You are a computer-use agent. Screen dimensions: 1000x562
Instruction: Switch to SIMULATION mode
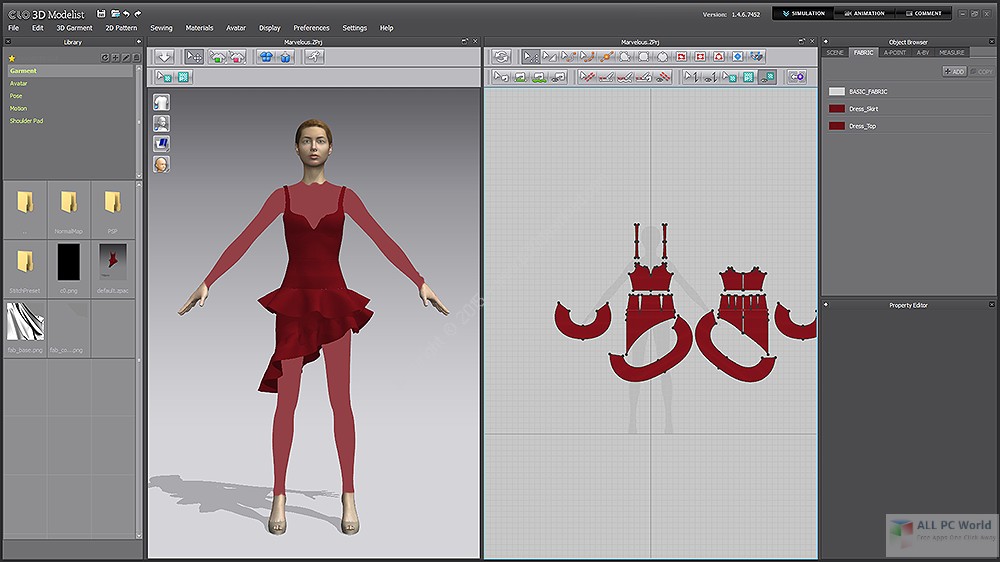(x=804, y=13)
